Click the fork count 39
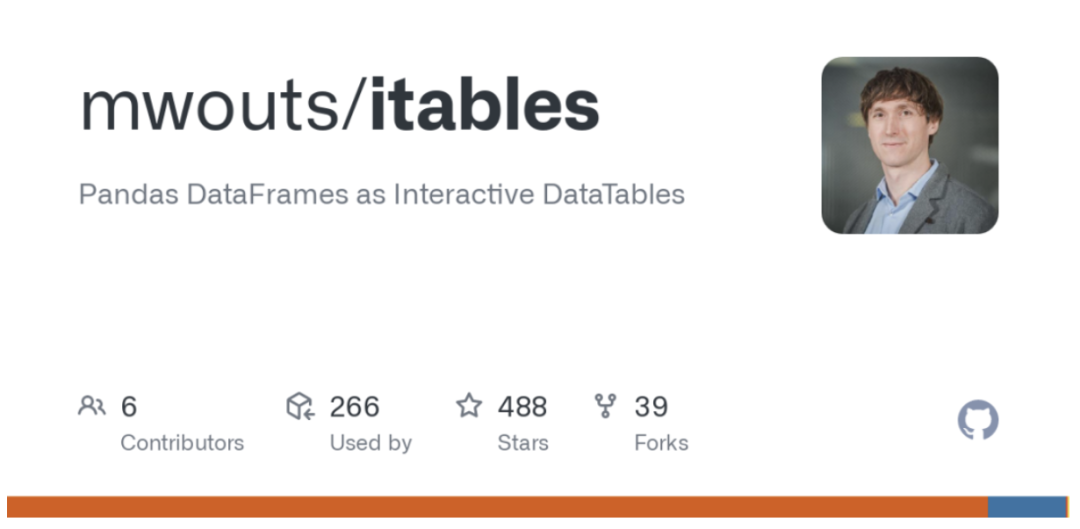The width and height of the screenshot is (1080, 529). click(x=651, y=407)
